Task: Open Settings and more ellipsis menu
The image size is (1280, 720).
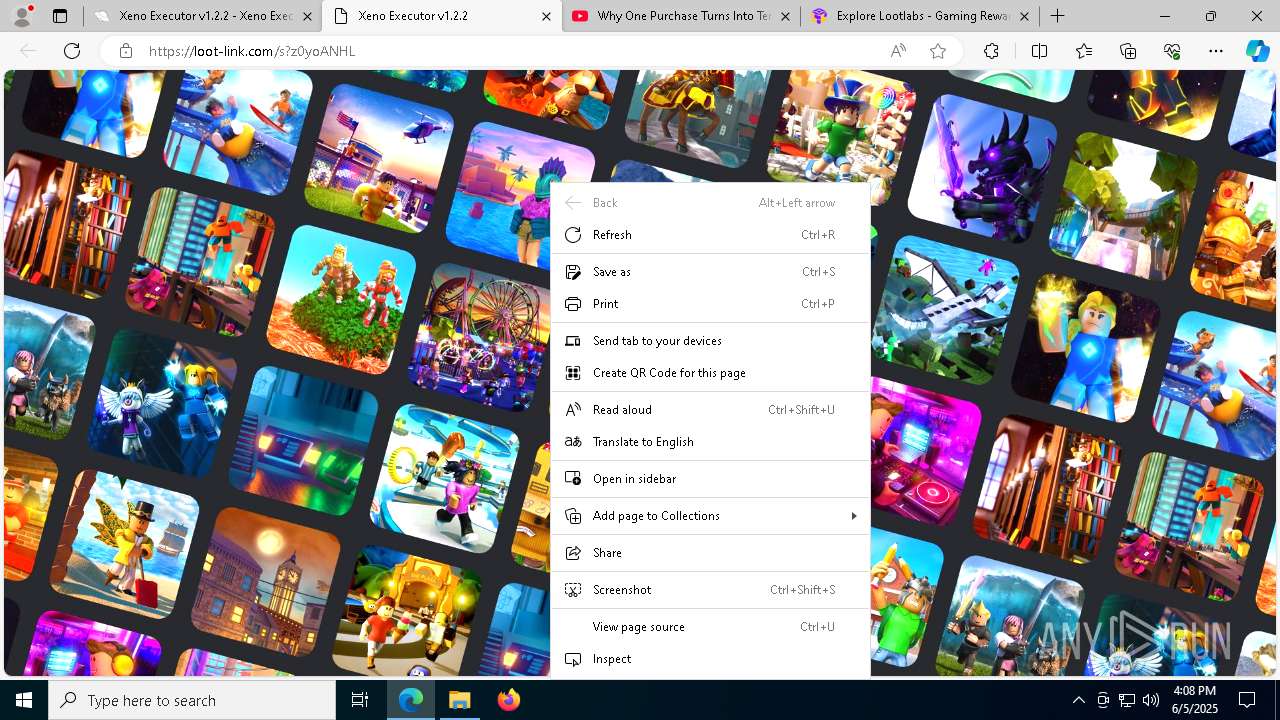Action: 1216,51
